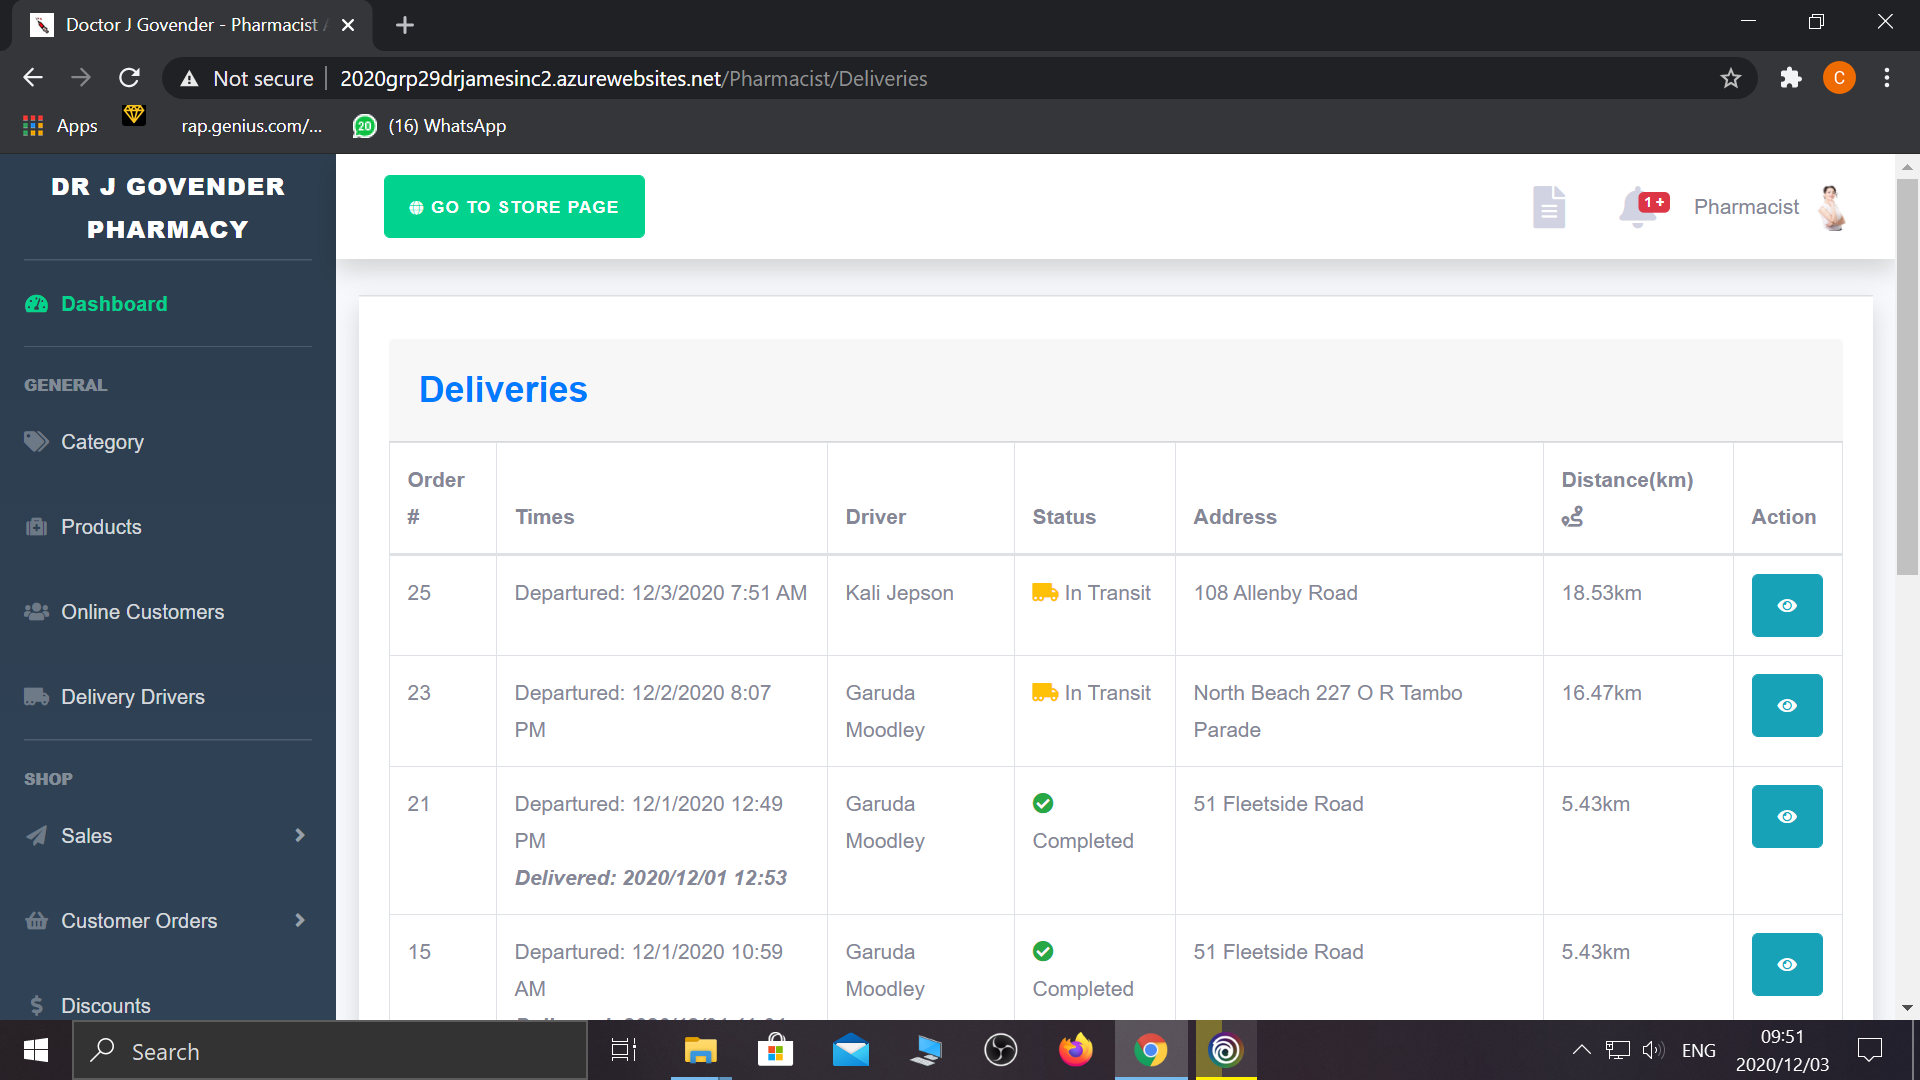1920x1080 pixels.
Task: Bookmark this page with star icon
Action: 1731,78
